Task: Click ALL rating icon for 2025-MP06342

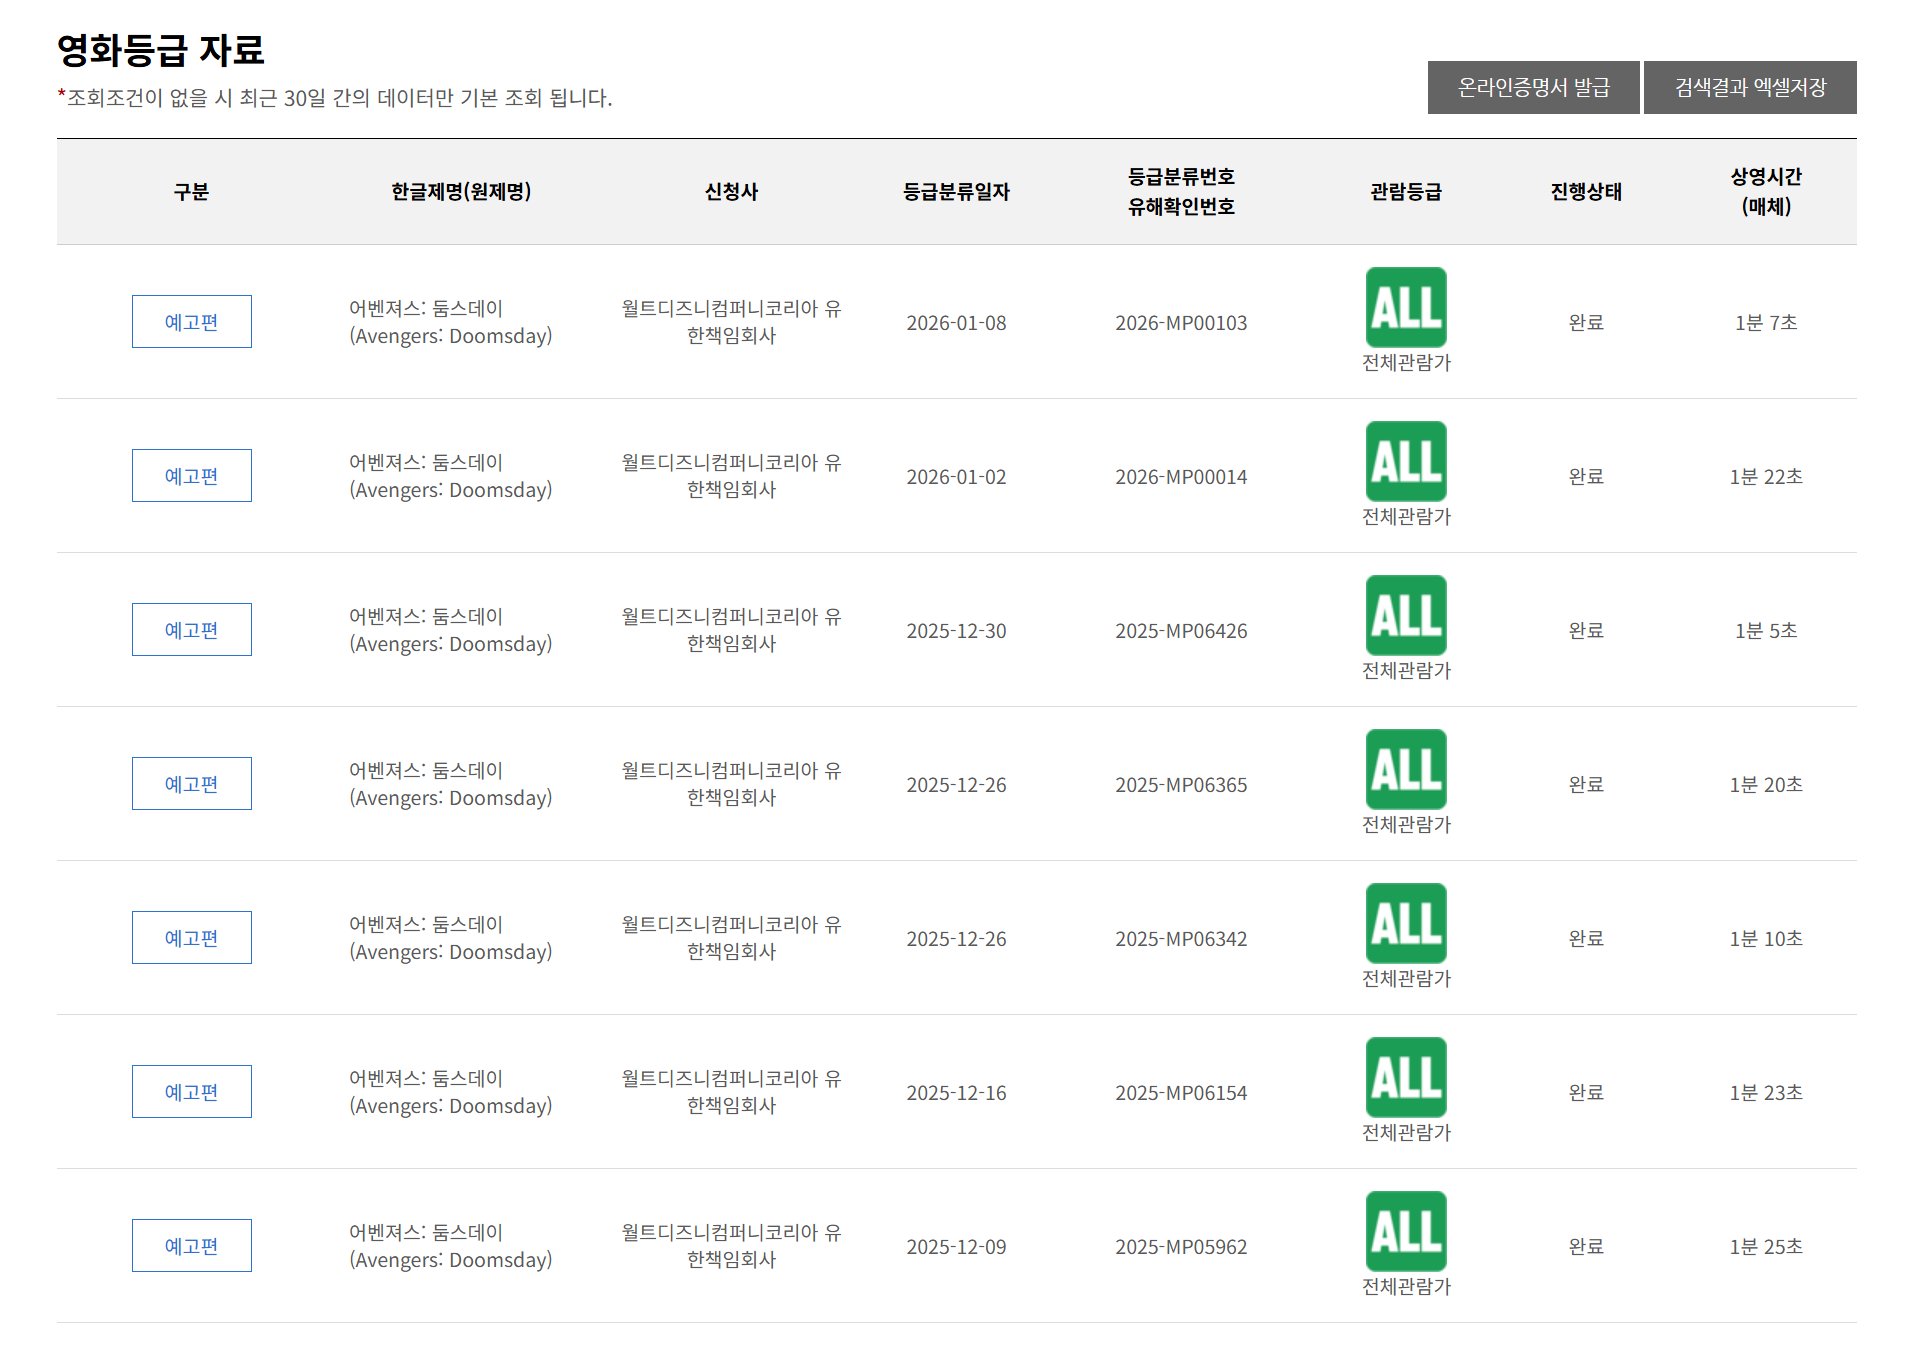Action: coord(1405,923)
